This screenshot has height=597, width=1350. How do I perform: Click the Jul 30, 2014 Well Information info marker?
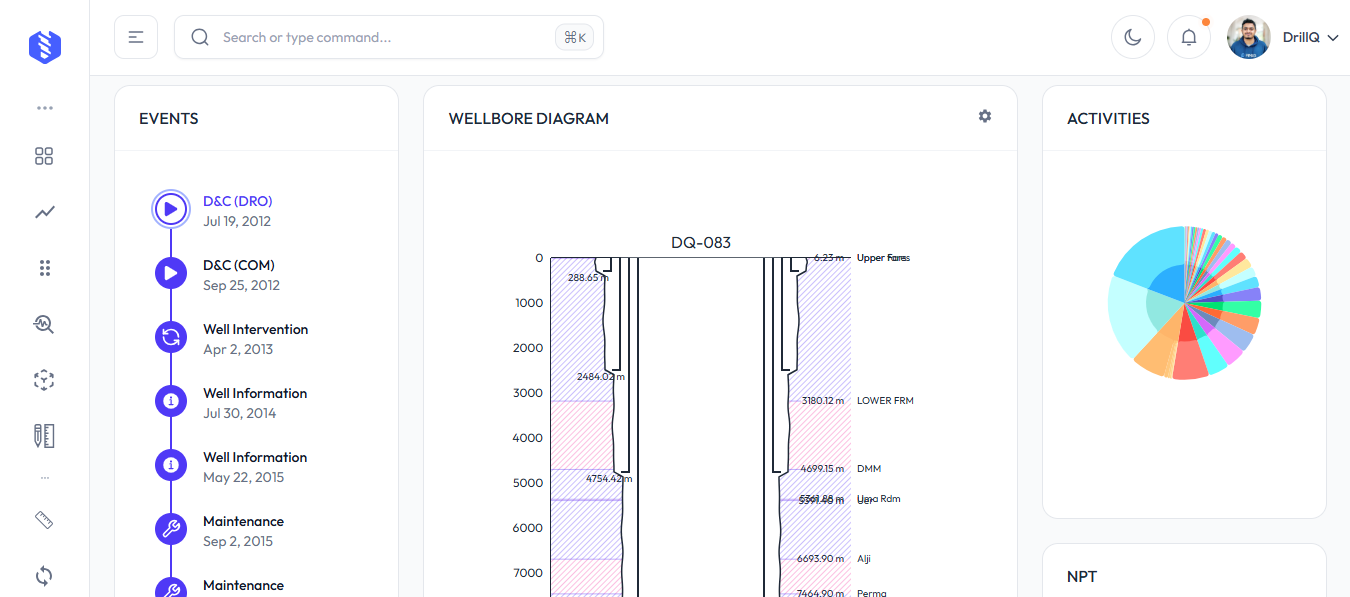tap(171, 401)
